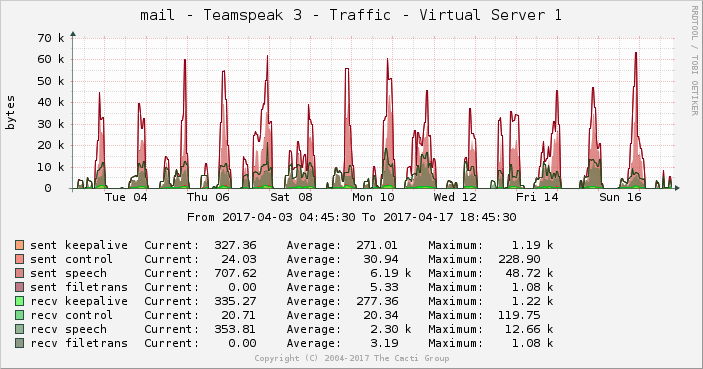Screen dimensions: 703x369
Task: Click the 'Fri 14' x-axis date label
Action: (537, 197)
